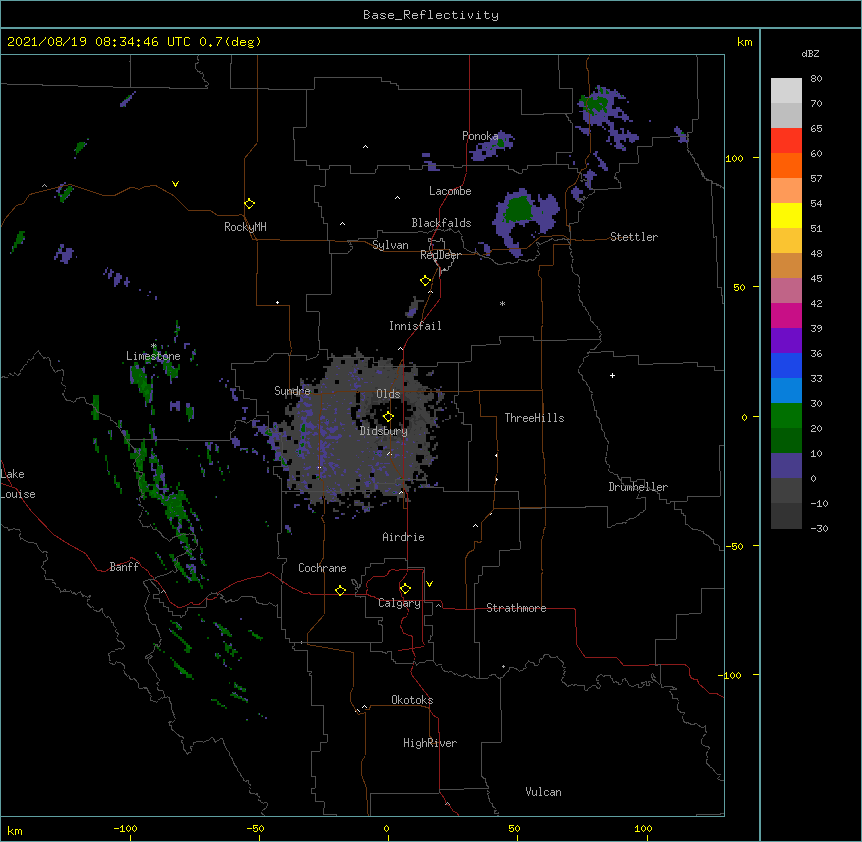Click the Drumheller label
Viewport: 862px width, 842px height.
(638, 487)
